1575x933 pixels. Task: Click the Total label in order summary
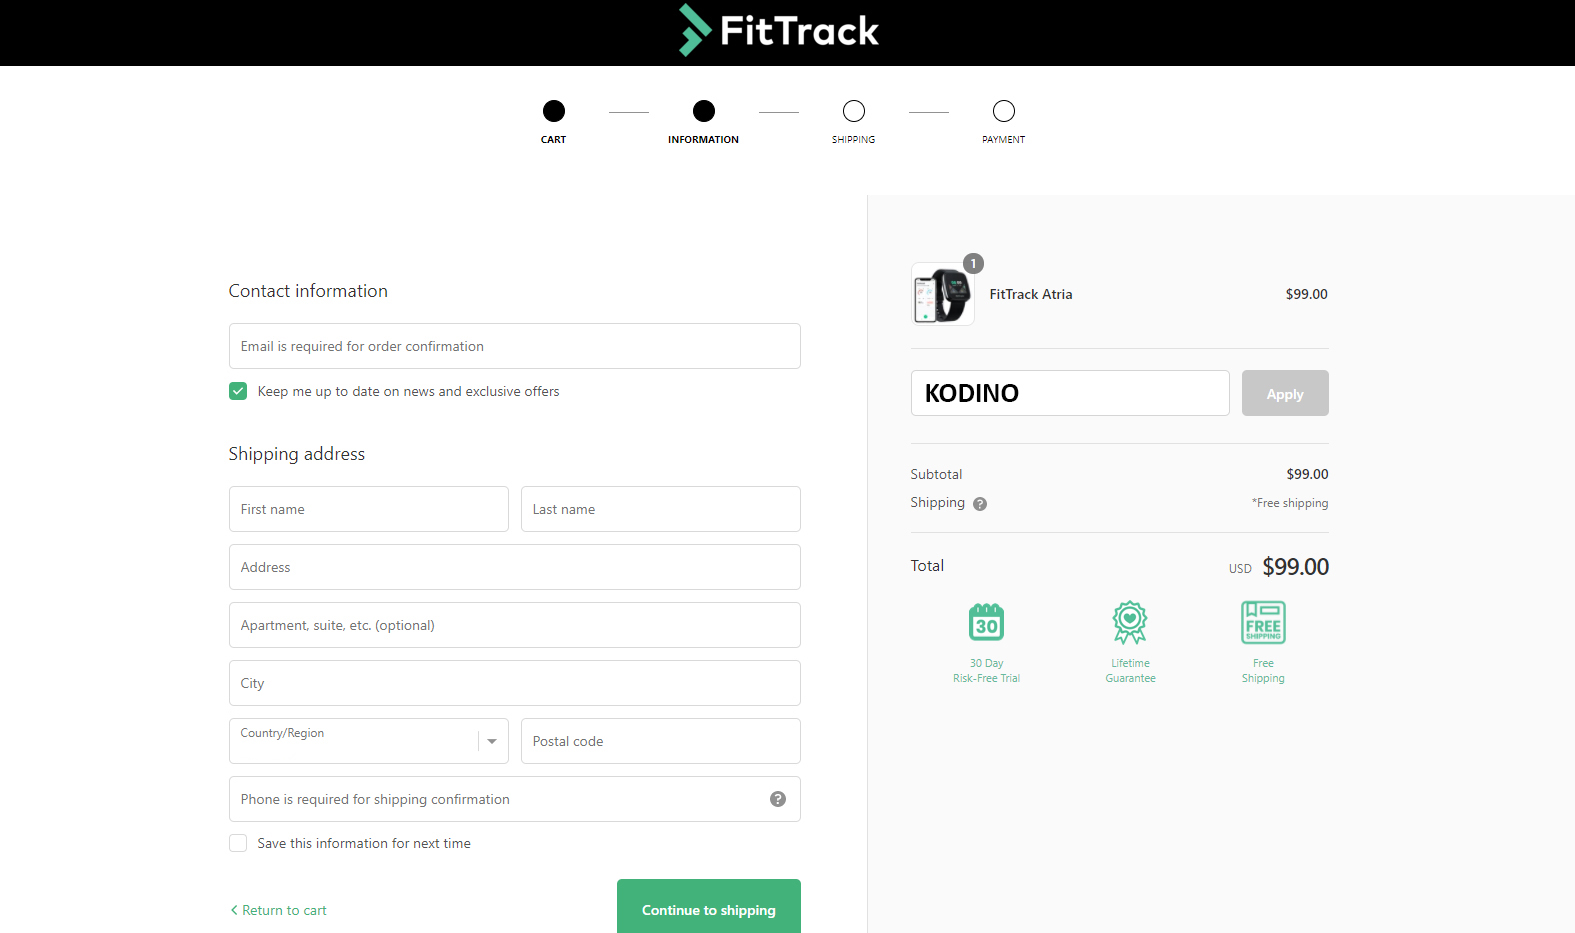pyautogui.click(x=927, y=566)
